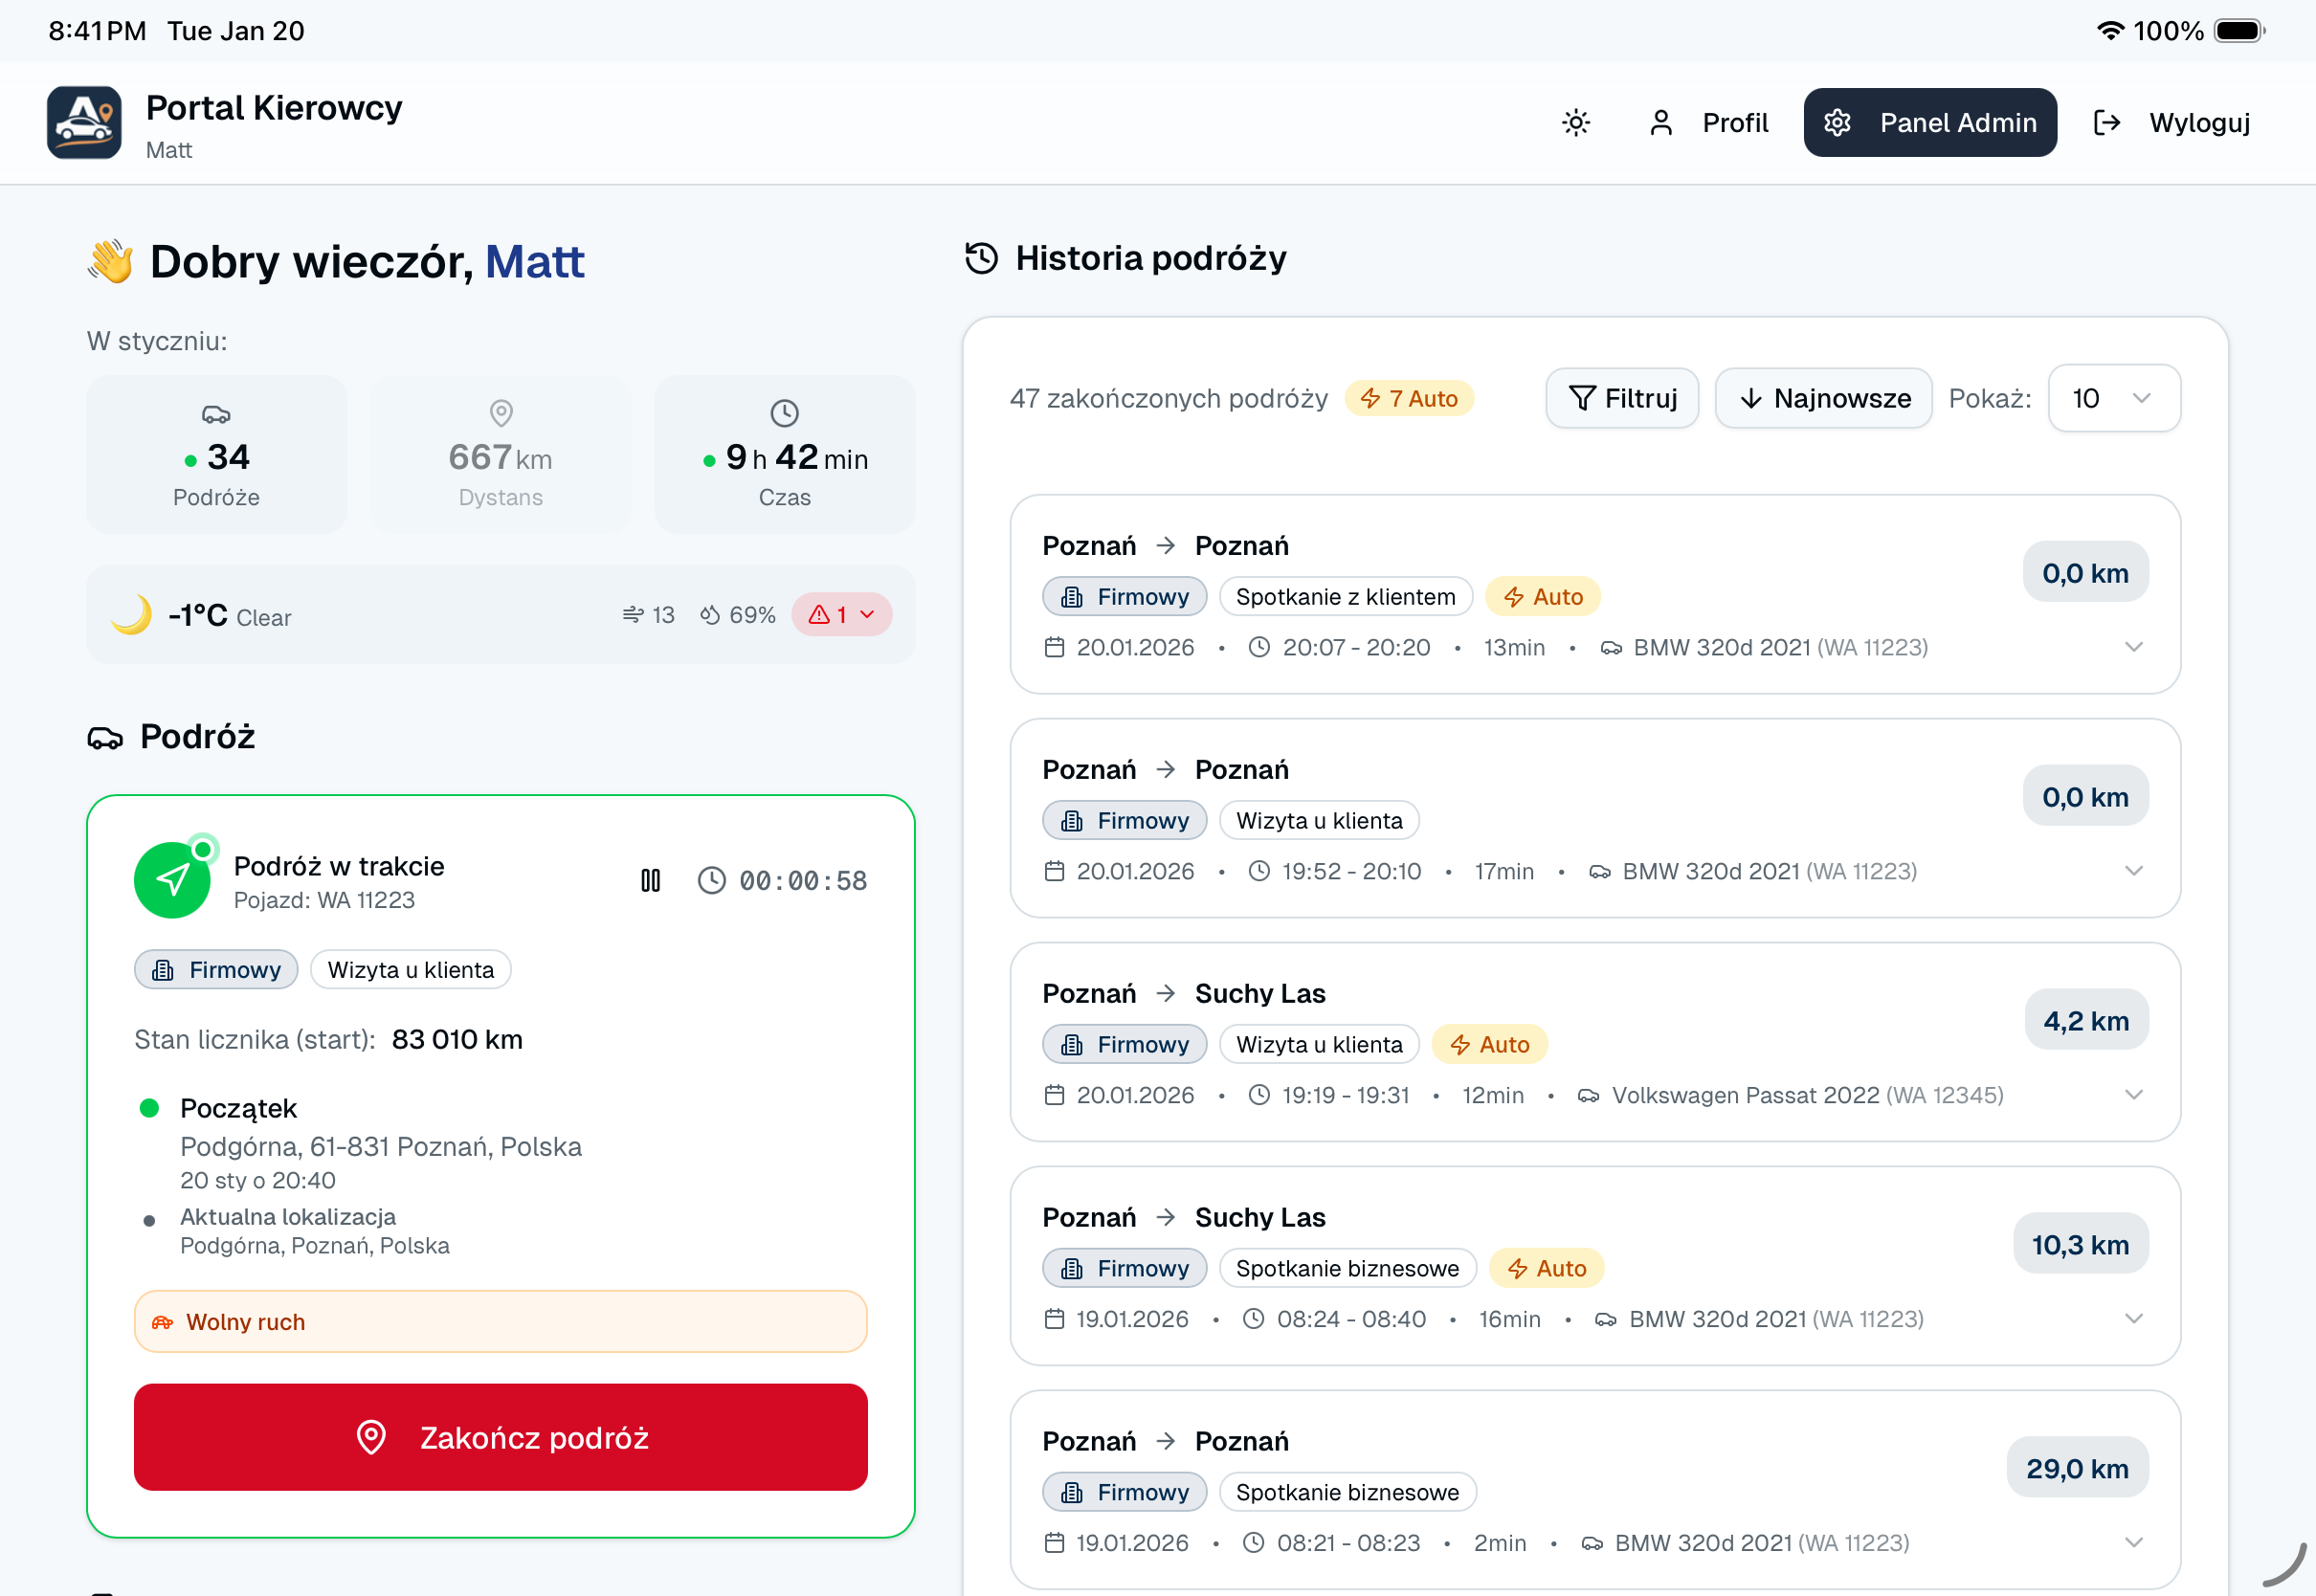
Task: Toggle light/dark theme sun icon
Action: coord(1576,123)
